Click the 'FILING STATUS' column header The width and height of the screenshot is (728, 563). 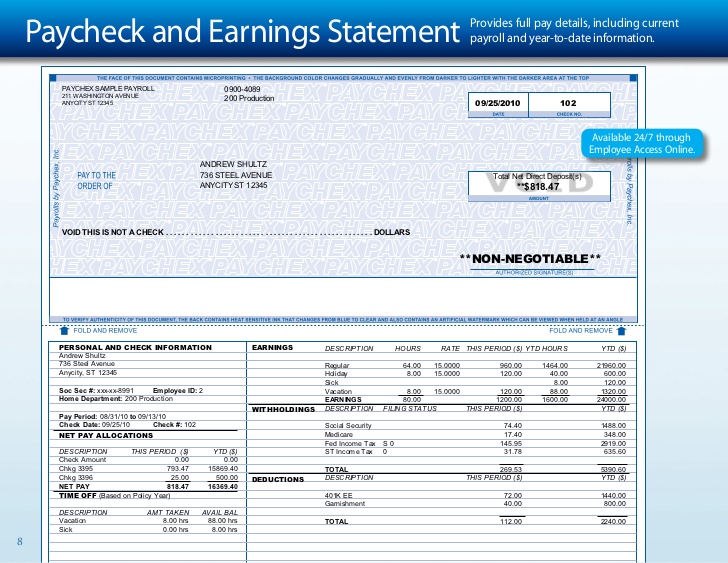pos(410,408)
